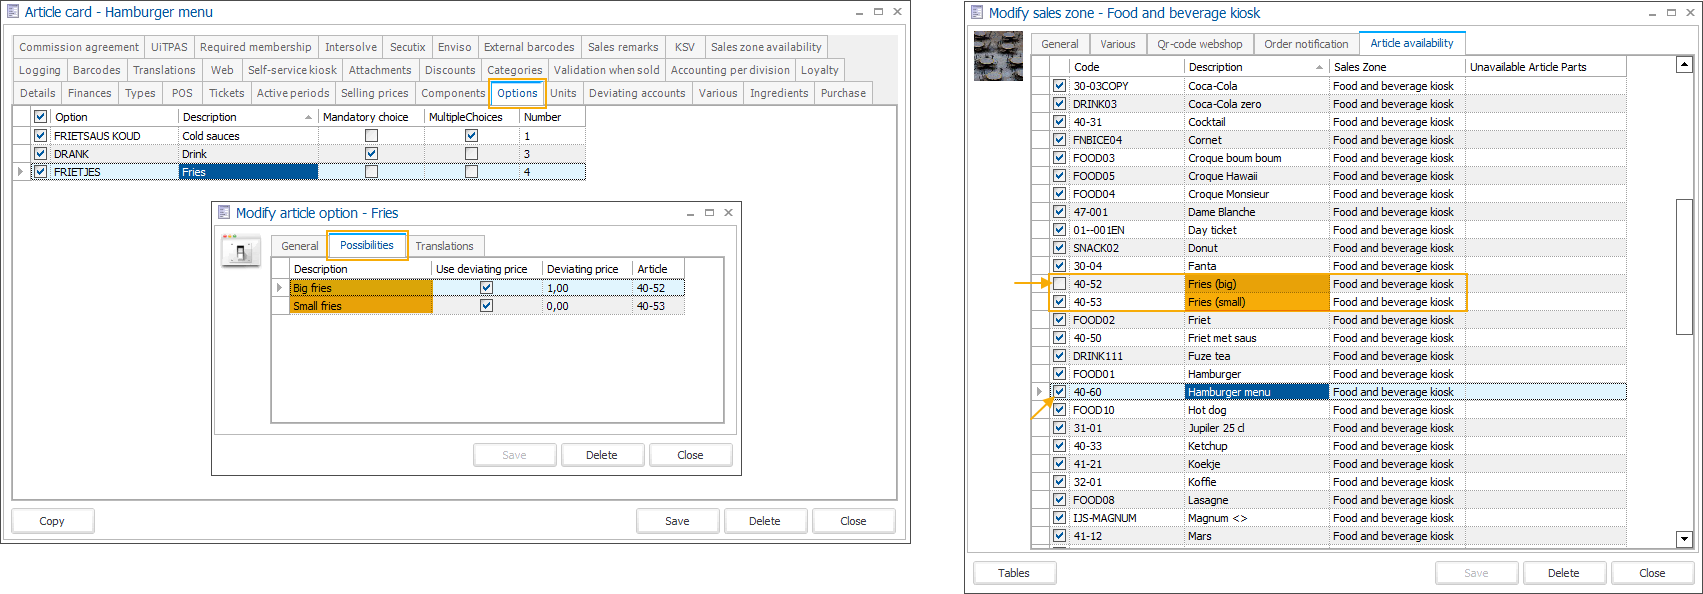Click the Modify article option window icon

click(224, 213)
